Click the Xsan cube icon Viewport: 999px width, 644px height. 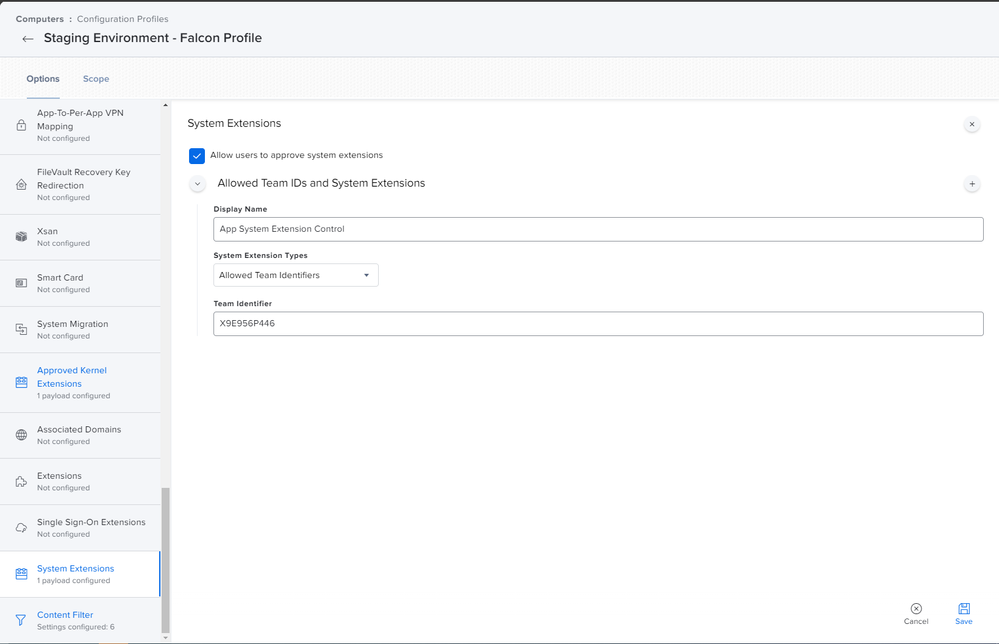(21, 236)
